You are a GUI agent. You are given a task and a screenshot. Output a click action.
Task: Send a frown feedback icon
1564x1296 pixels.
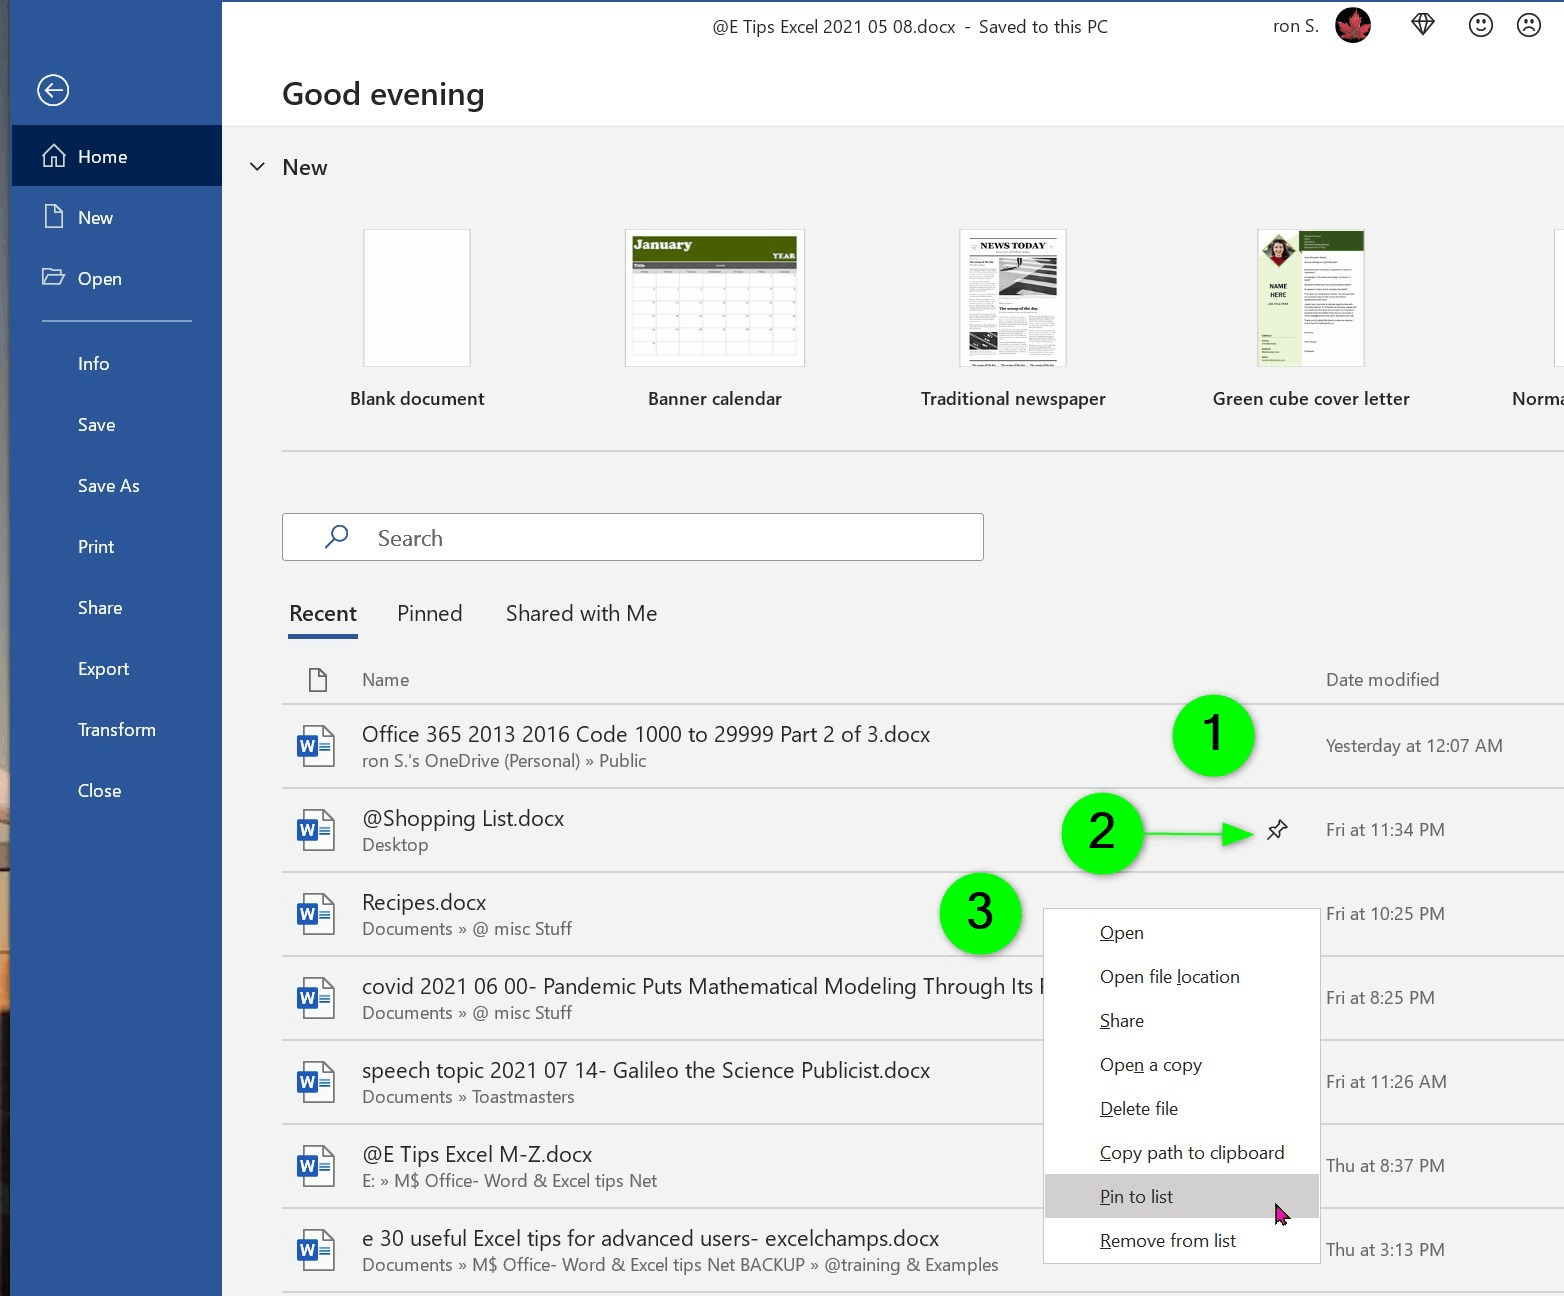click(1529, 25)
